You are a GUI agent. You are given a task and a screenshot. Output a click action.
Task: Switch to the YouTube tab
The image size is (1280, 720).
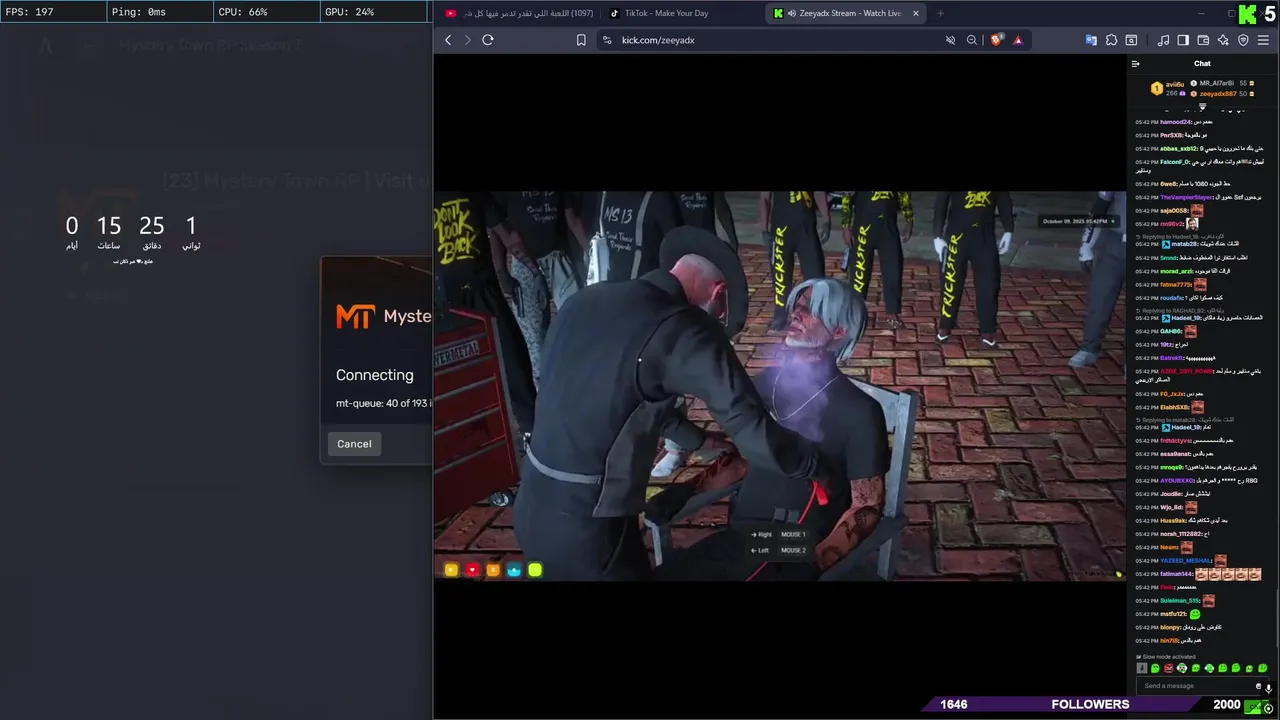(517, 13)
